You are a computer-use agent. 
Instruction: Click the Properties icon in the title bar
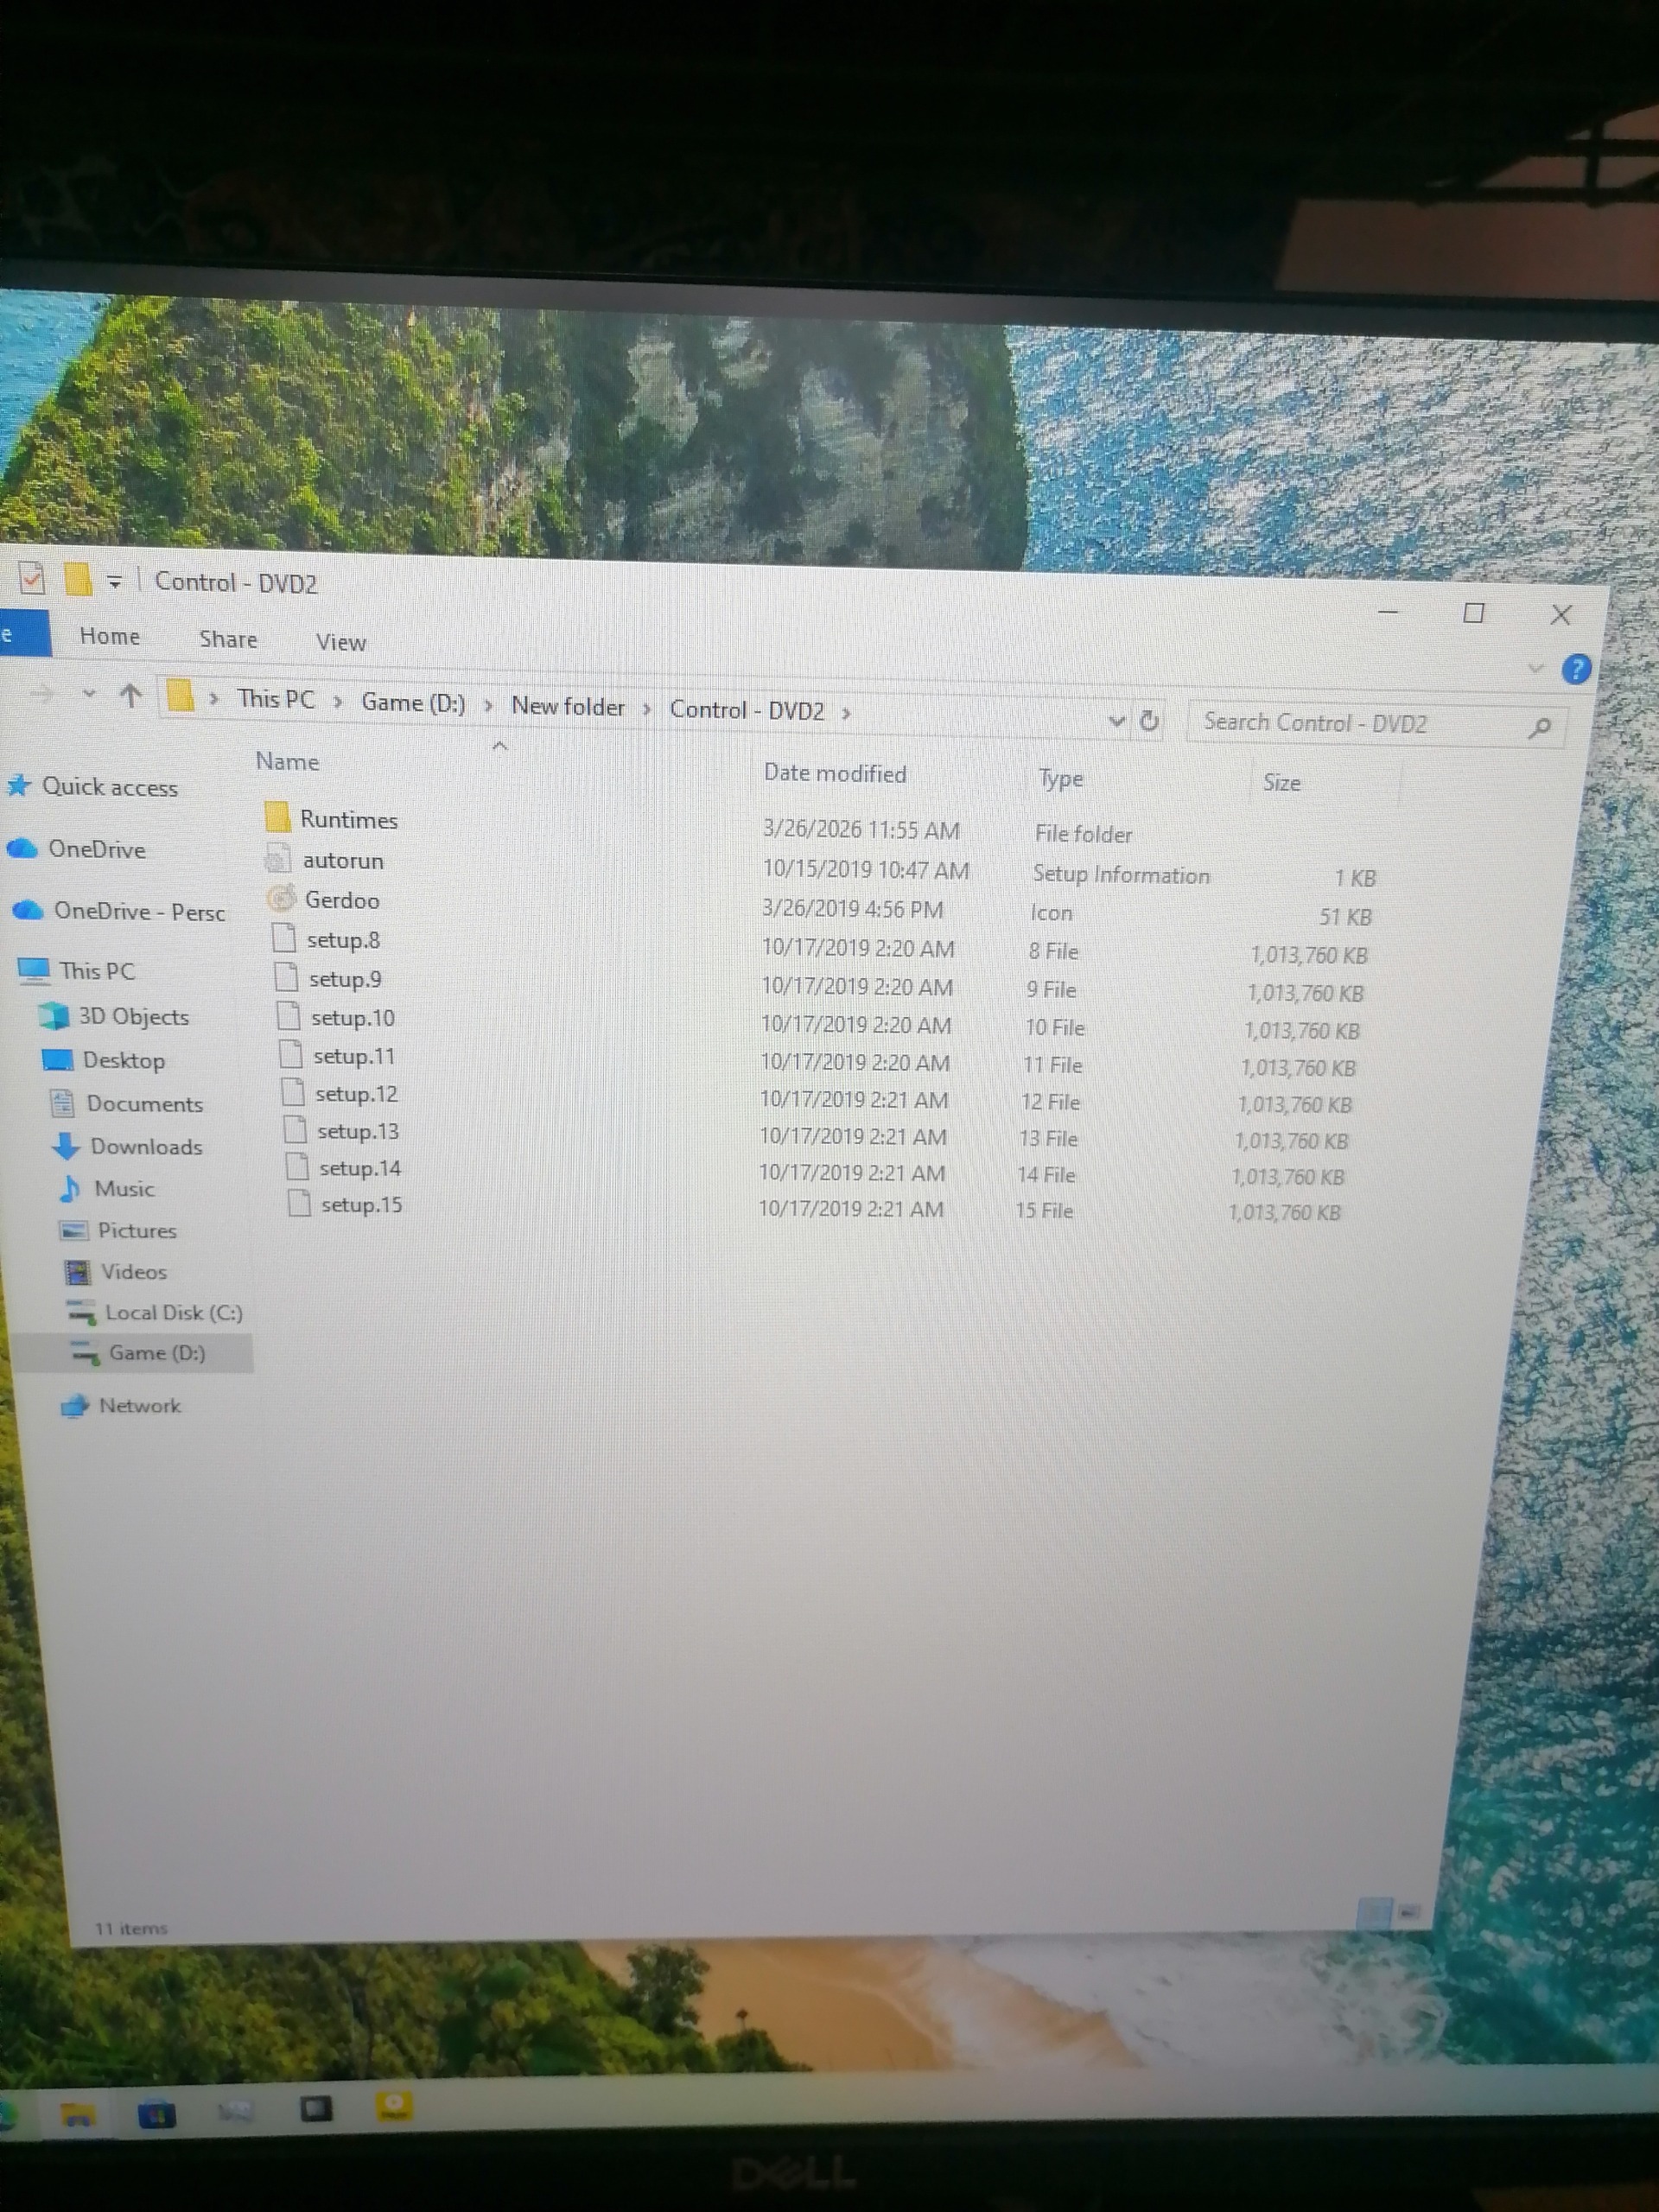click(x=32, y=578)
